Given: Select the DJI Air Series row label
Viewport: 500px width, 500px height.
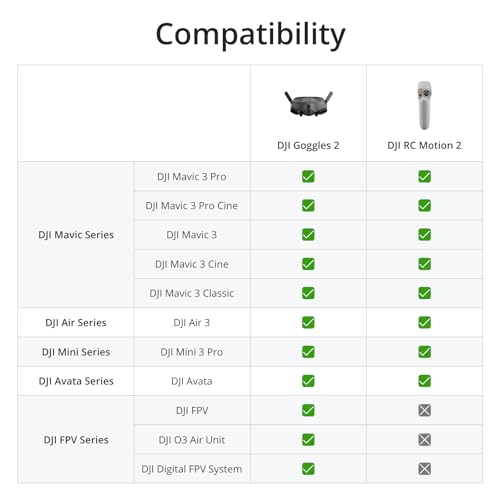Looking at the screenshot, I should pyautogui.click(x=76, y=322).
